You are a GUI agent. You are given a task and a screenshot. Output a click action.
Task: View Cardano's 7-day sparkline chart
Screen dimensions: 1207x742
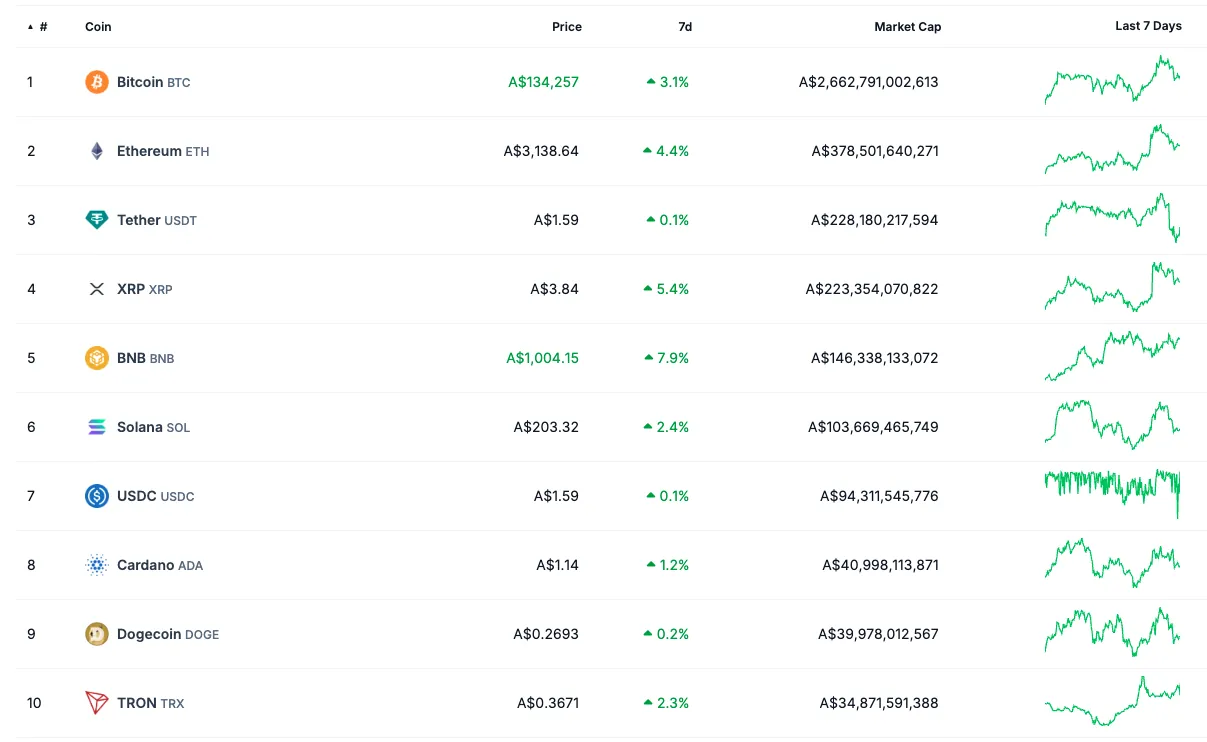pyautogui.click(x=1112, y=563)
